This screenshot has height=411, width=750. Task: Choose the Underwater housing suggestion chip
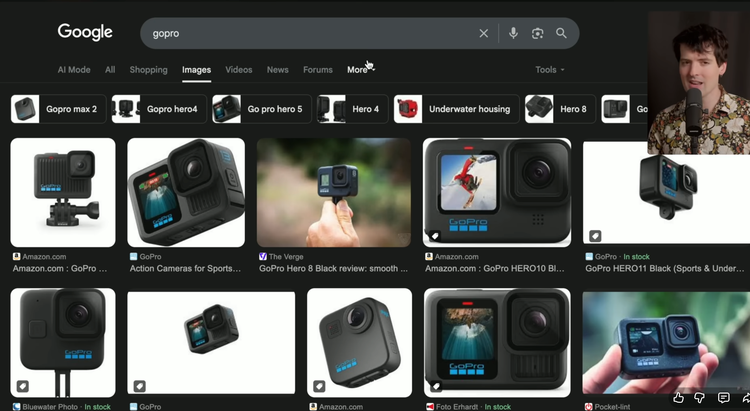[456, 109]
